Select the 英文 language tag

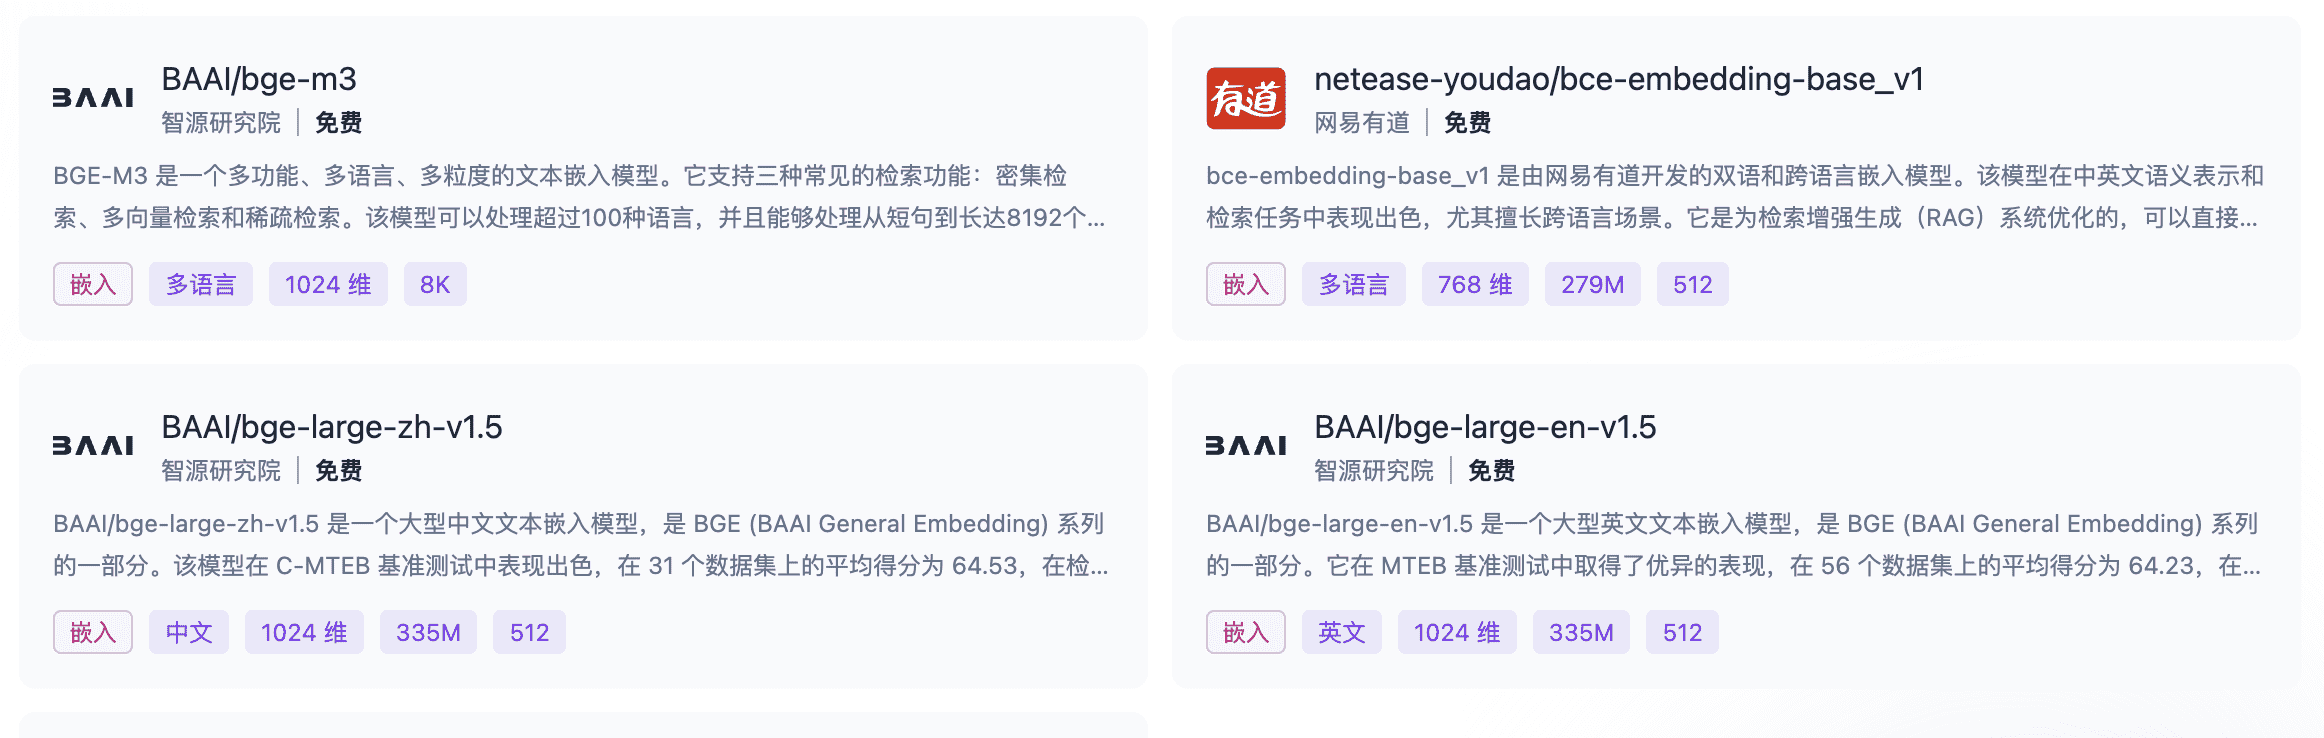(x=1341, y=633)
